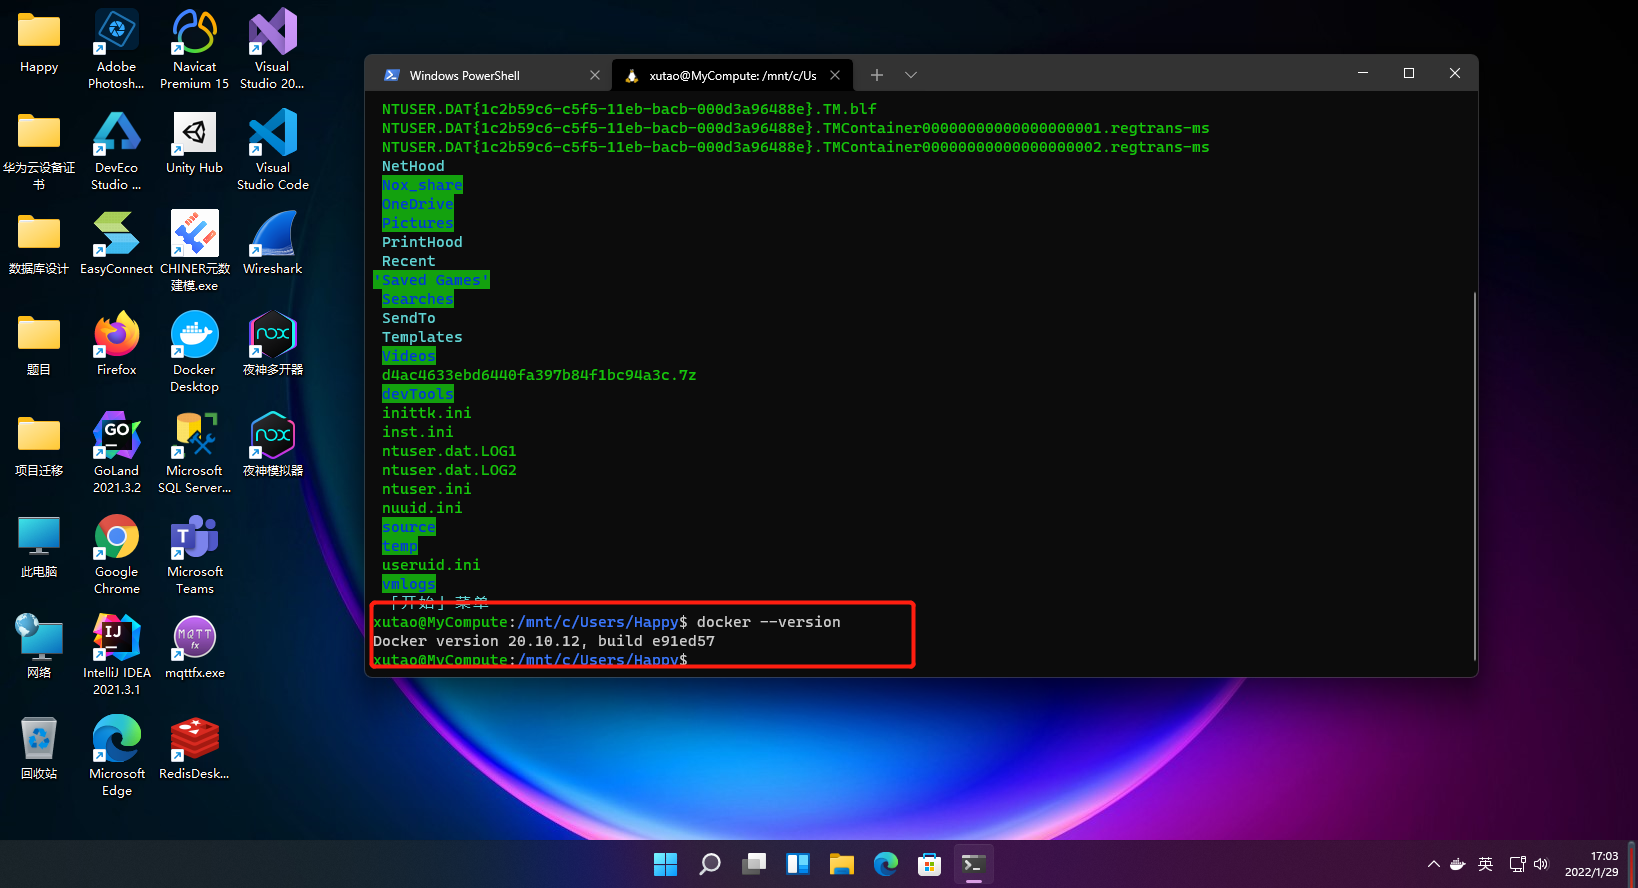The image size is (1638, 888).
Task: Click 'ntuser.dat.LOG1' file entry
Action: pos(449,451)
